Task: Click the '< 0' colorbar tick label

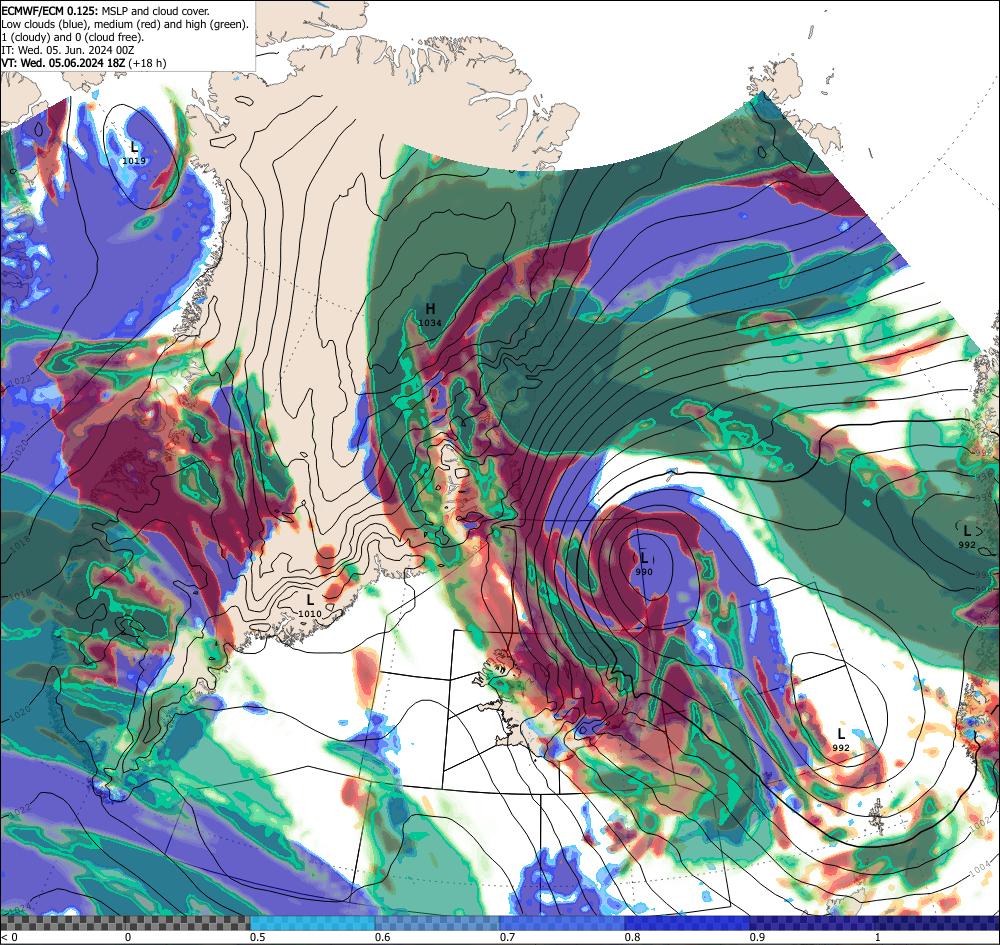Action: point(9,937)
